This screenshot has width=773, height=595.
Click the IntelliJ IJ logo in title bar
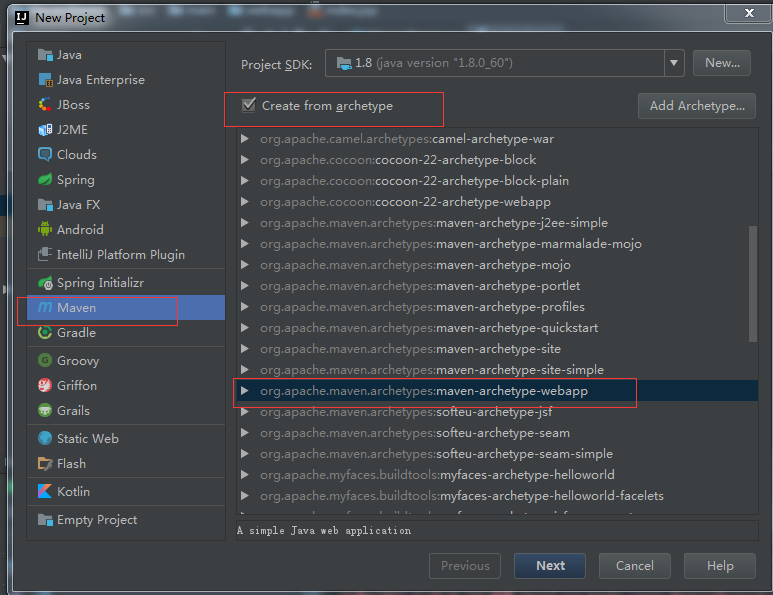[22, 18]
